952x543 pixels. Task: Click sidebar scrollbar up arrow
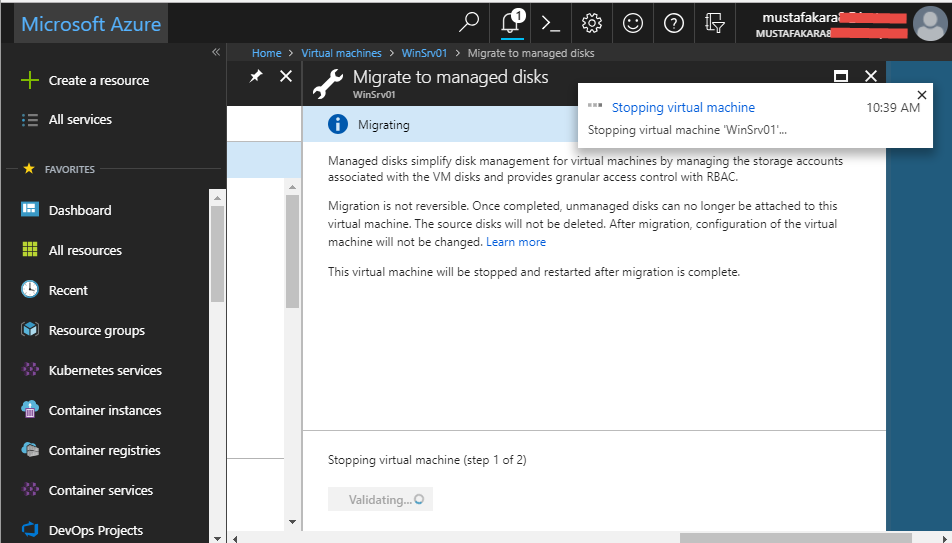[x=217, y=198]
